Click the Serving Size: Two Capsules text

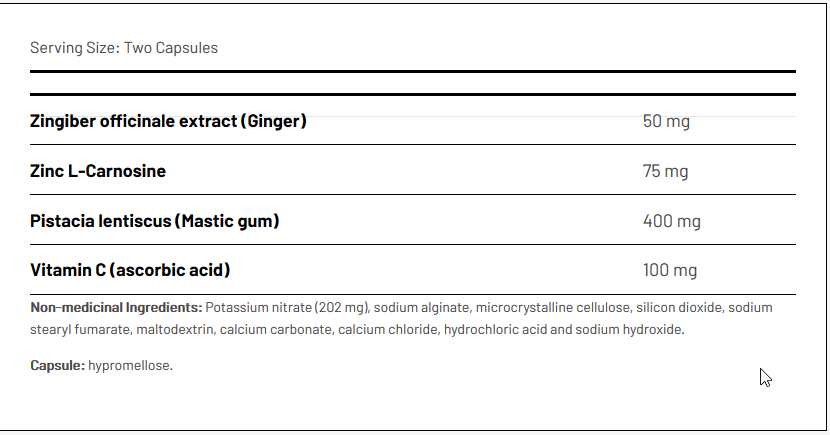124,48
